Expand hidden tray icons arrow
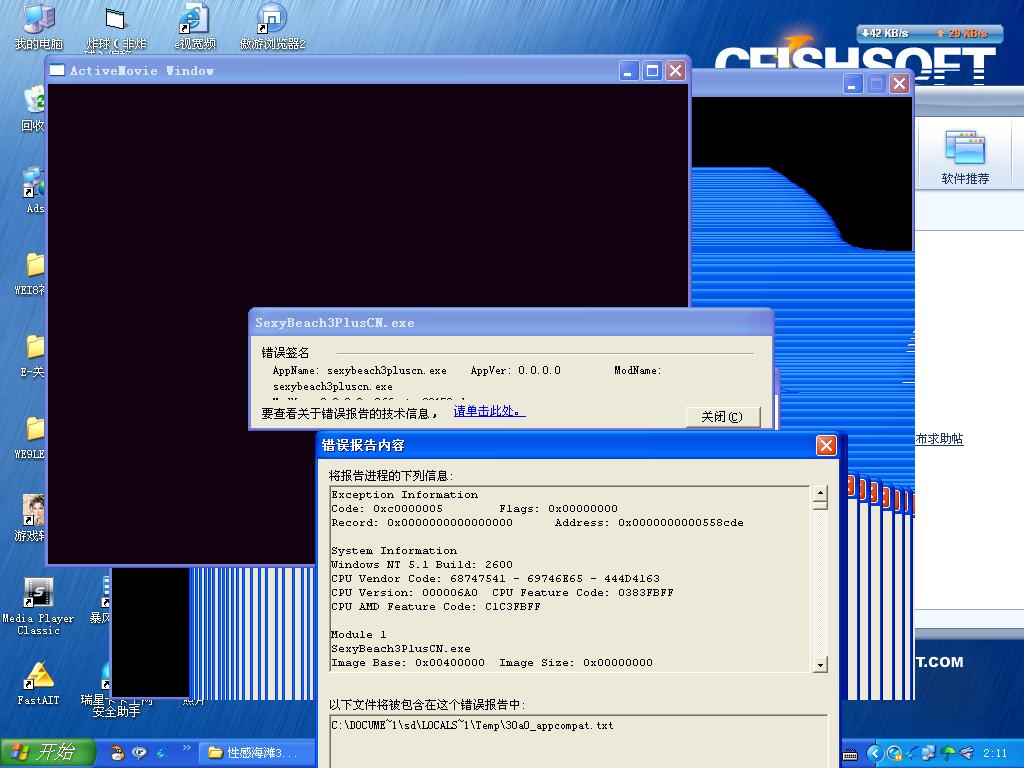 pos(876,754)
